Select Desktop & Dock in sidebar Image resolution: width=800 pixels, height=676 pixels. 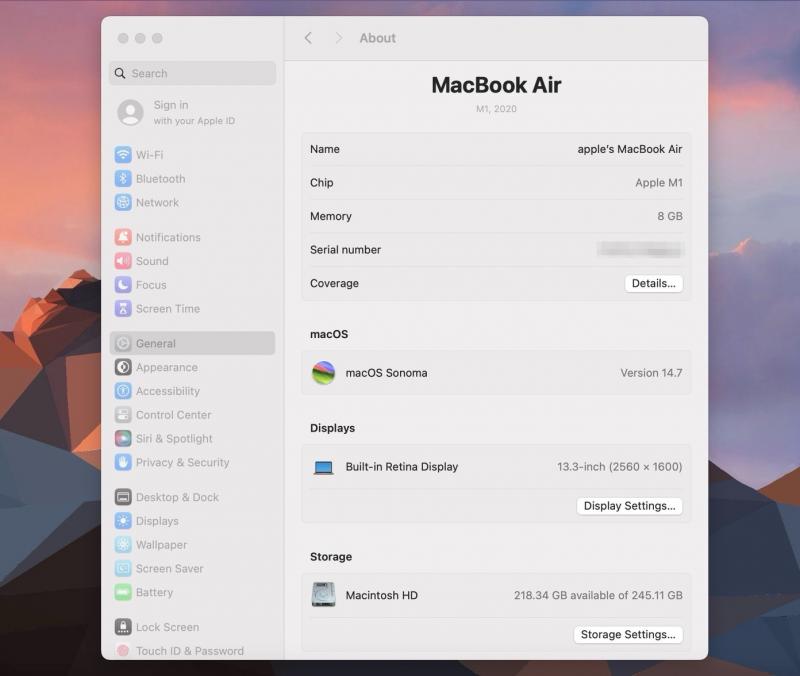click(x=193, y=497)
